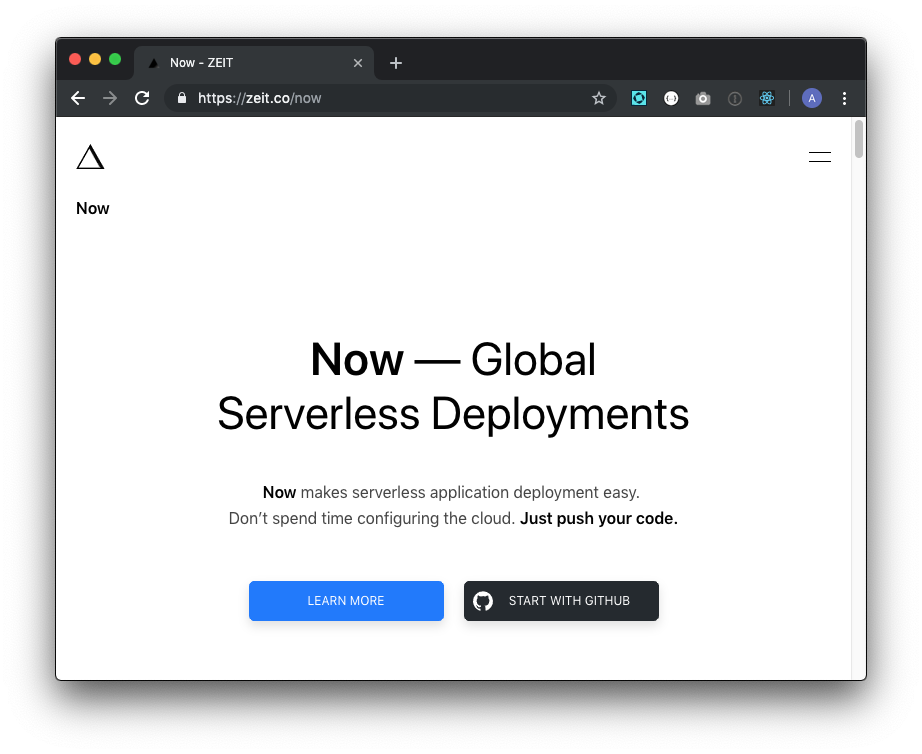Screen dimensions: 922x754
Task: Focus the address bar showing zeit.co/now
Action: pyautogui.click(x=391, y=98)
